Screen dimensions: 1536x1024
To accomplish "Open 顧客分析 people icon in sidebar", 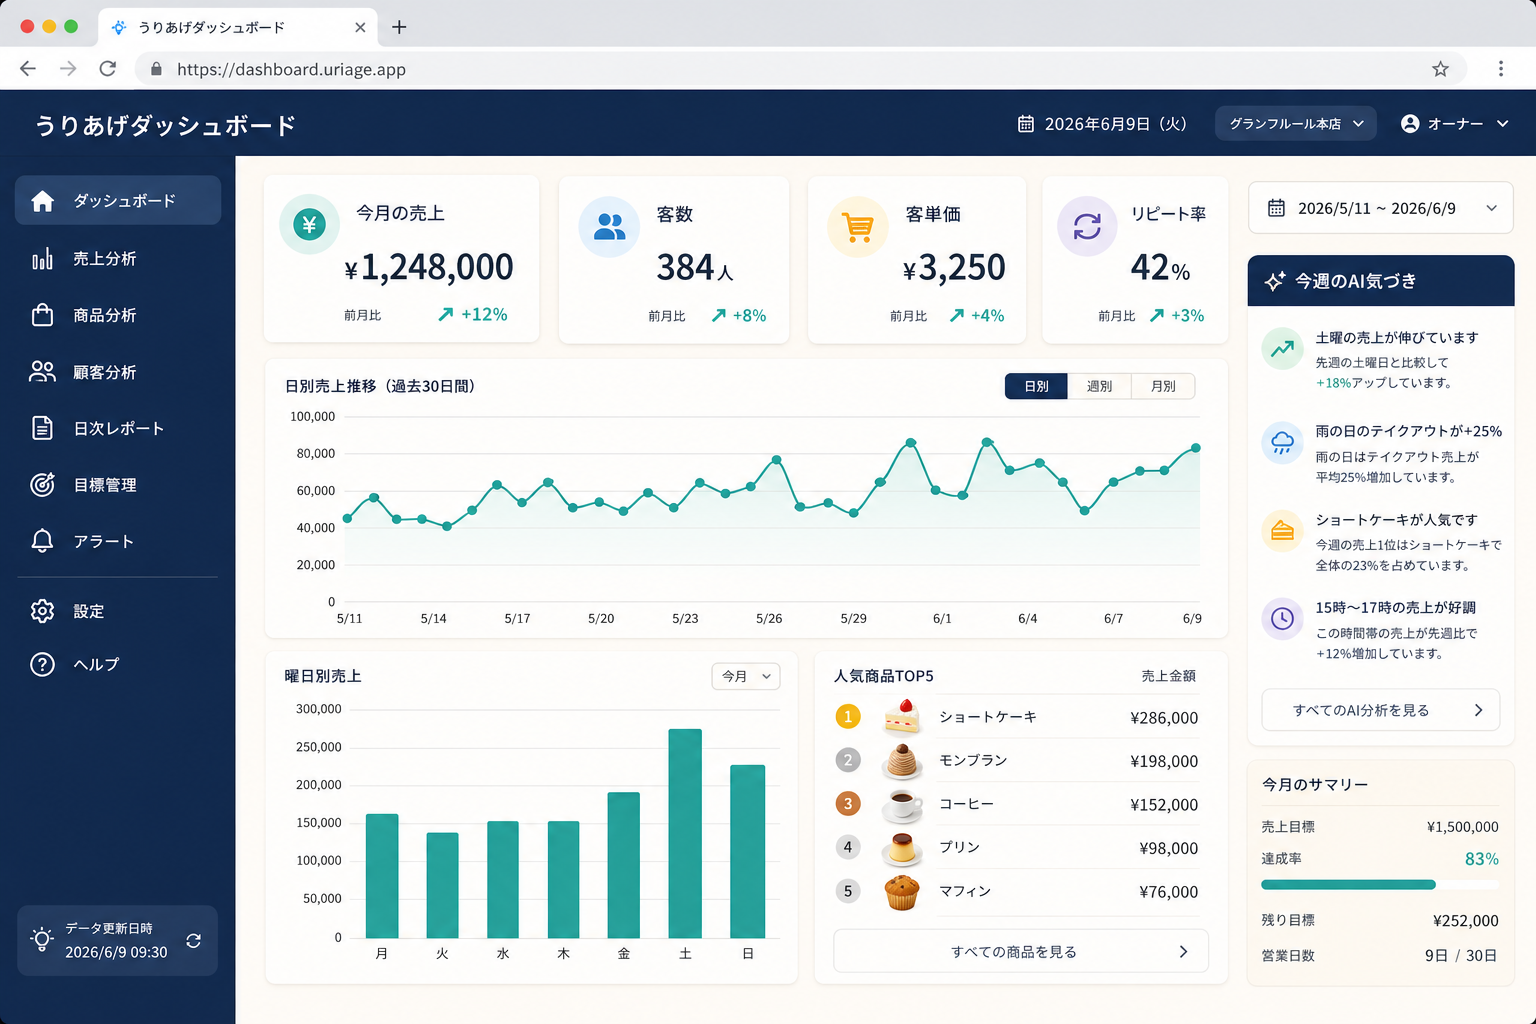I will (x=42, y=372).
